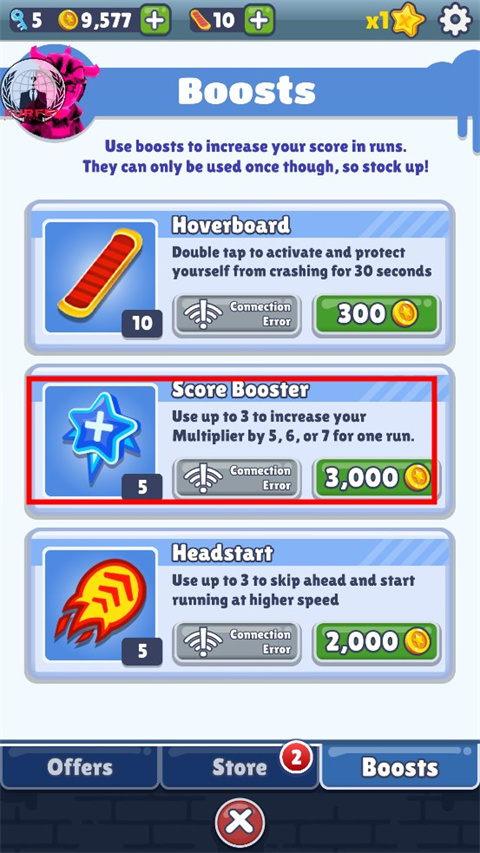This screenshot has width=480, height=853.
Task: Click the player avatar picture
Action: pyautogui.click(x=46, y=92)
